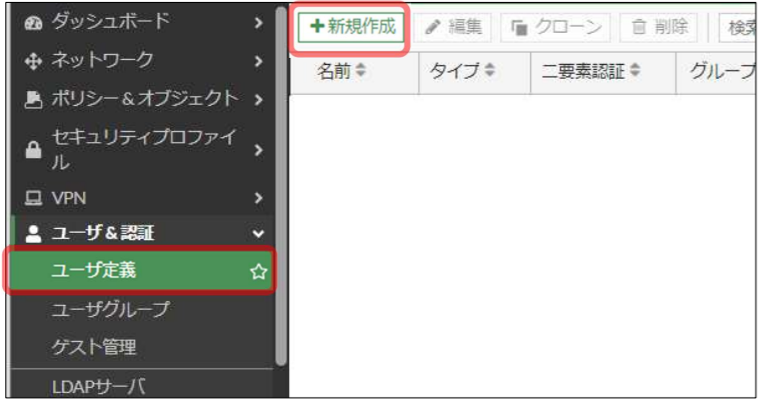Sort the table by 名前 column
The height and width of the screenshot is (400, 758).
[x=360, y=71]
